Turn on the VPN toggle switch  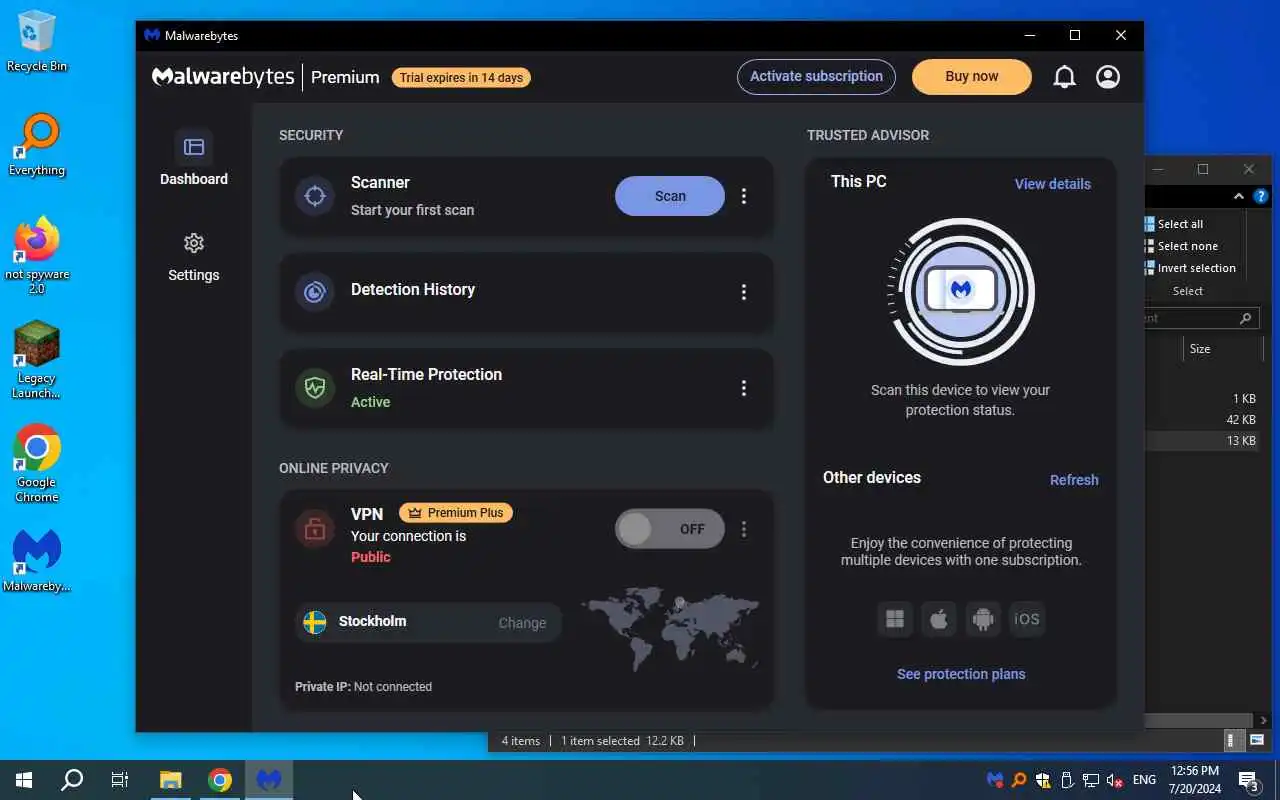click(x=670, y=529)
